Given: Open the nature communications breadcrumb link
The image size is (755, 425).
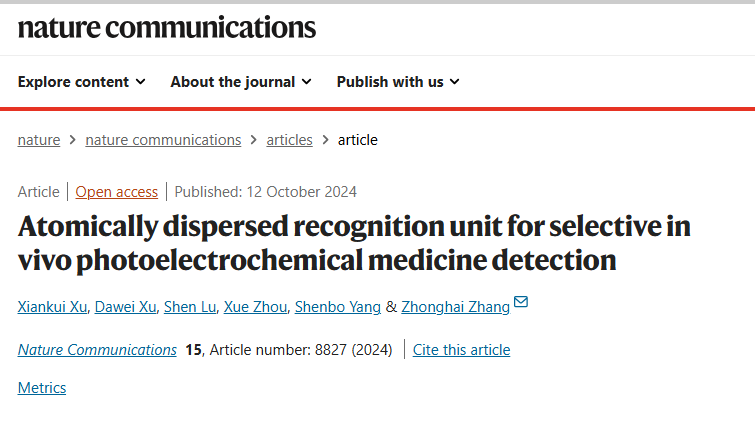Looking at the screenshot, I should click(163, 140).
